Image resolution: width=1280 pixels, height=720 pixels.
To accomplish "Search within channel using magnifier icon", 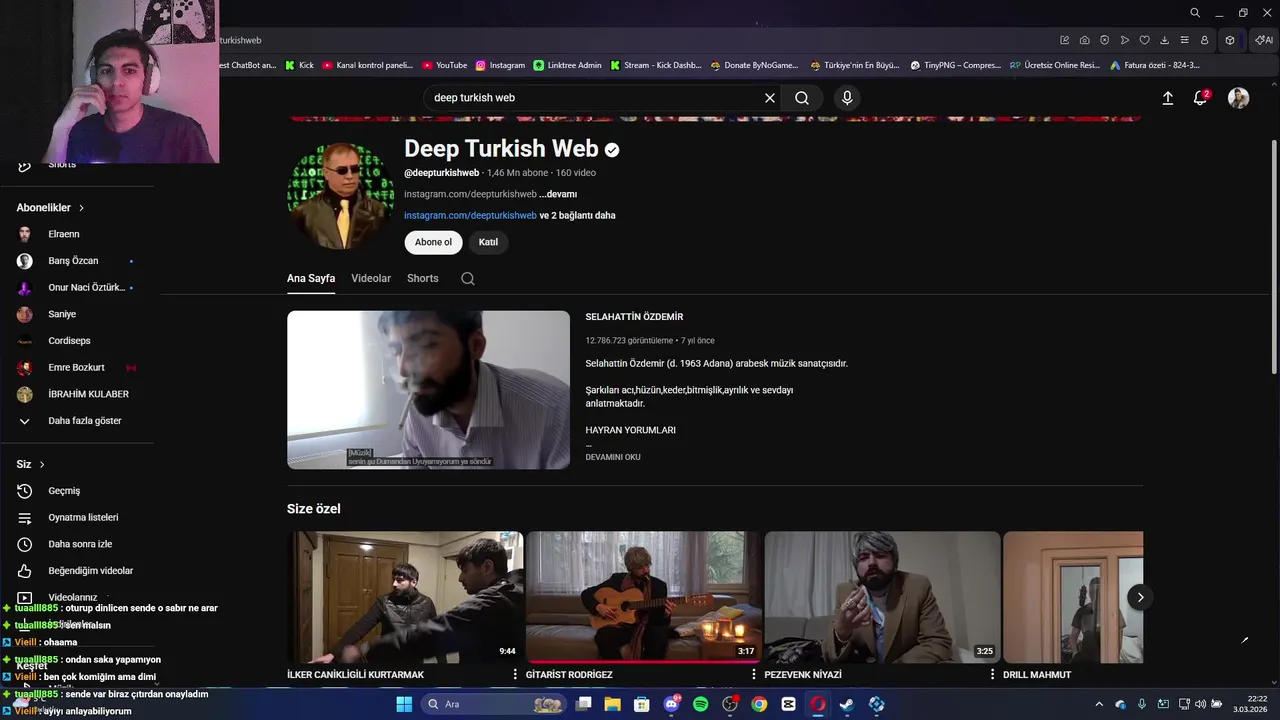I will coord(468,279).
